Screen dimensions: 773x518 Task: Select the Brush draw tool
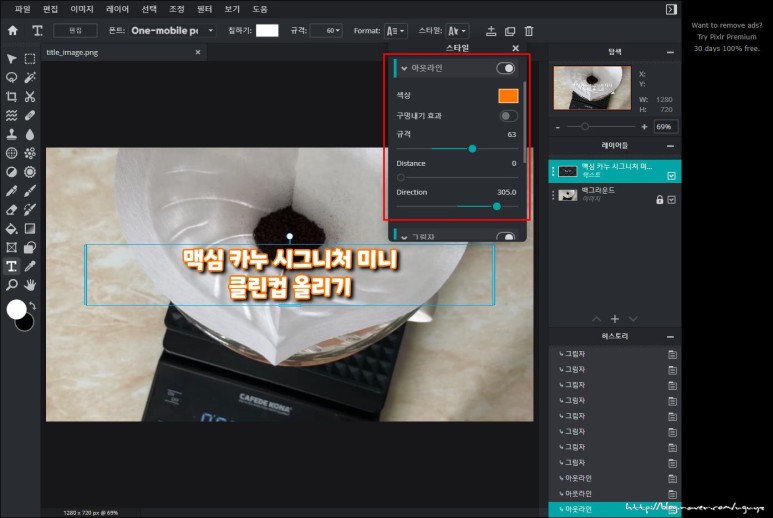tap(30, 191)
